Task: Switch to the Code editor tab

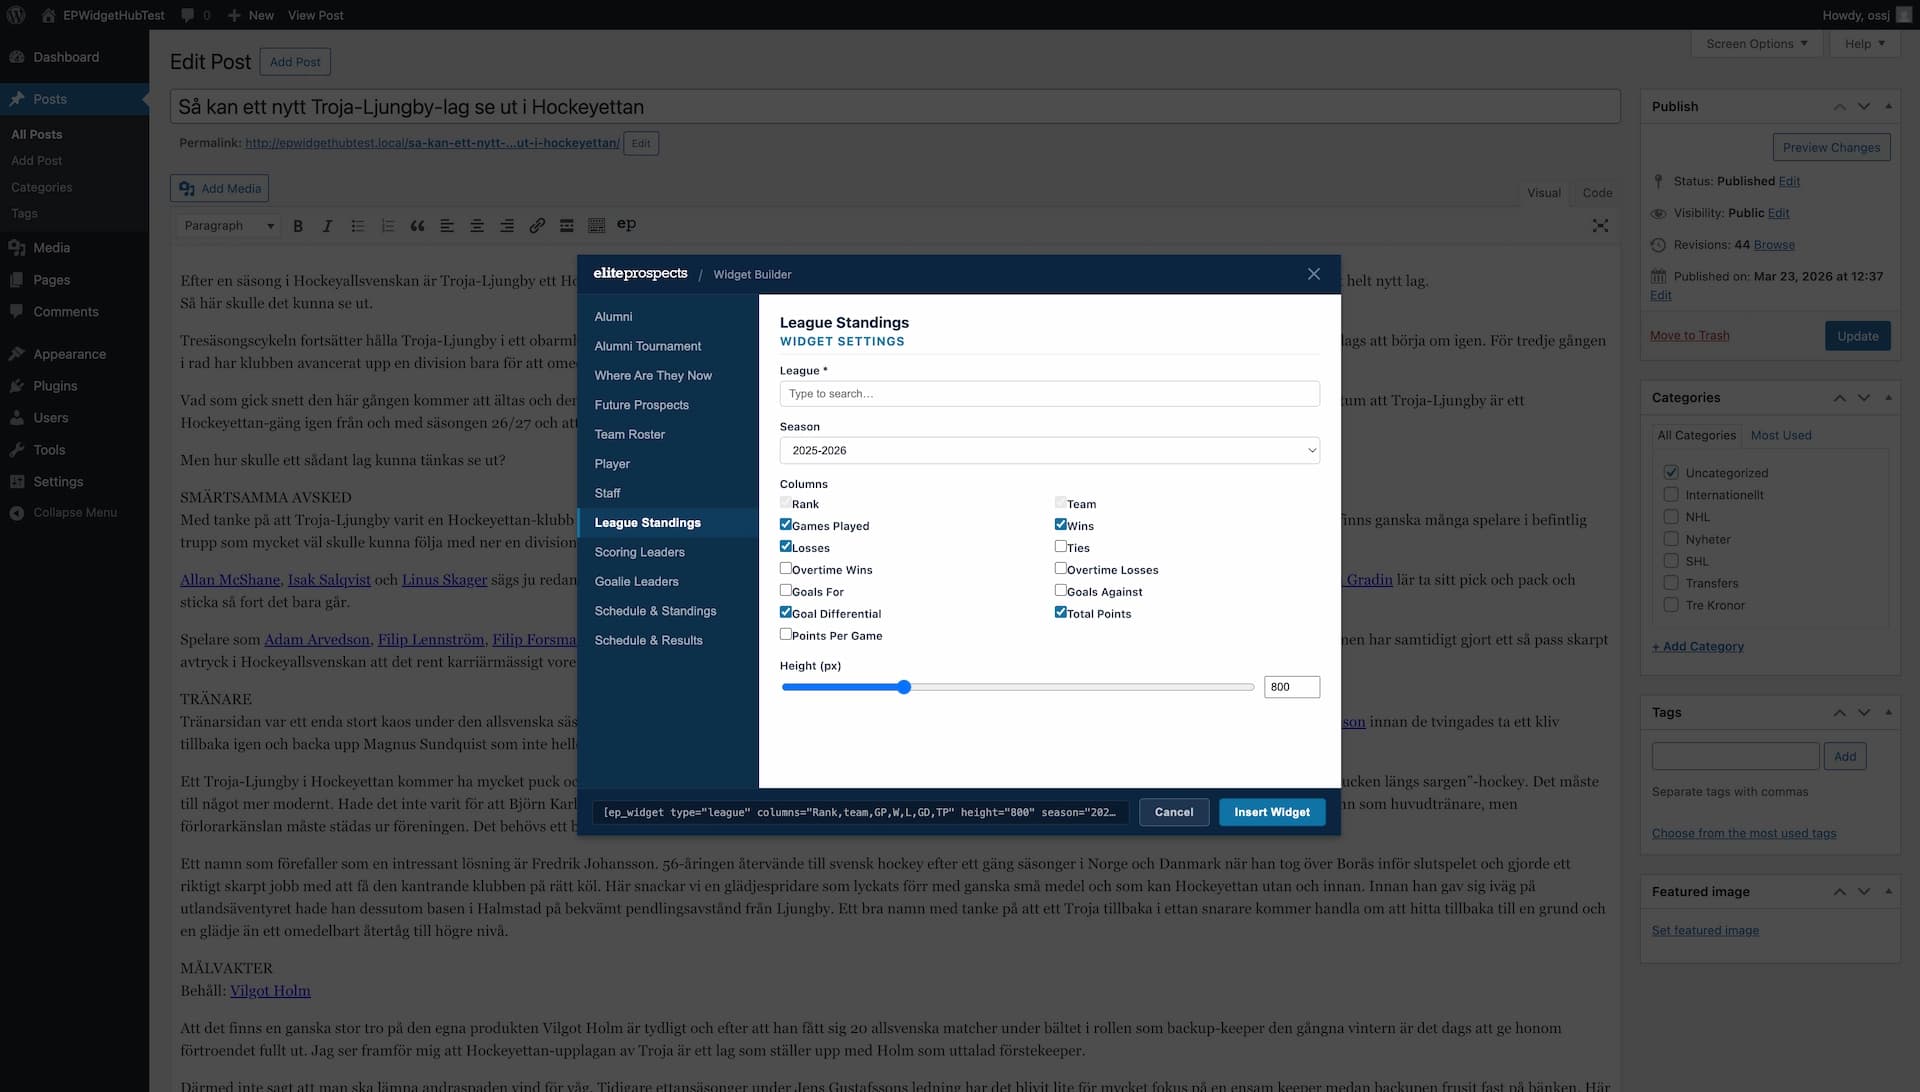Action: click(1597, 193)
